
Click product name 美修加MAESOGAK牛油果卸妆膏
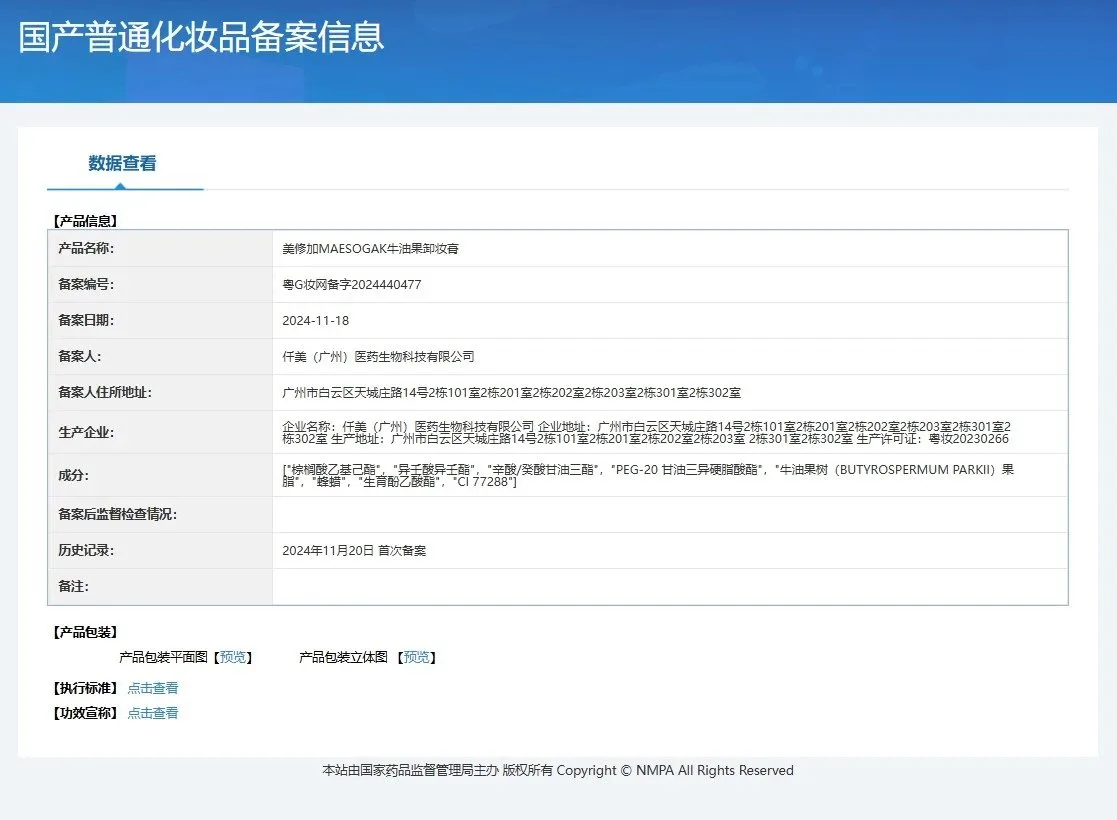[370, 249]
